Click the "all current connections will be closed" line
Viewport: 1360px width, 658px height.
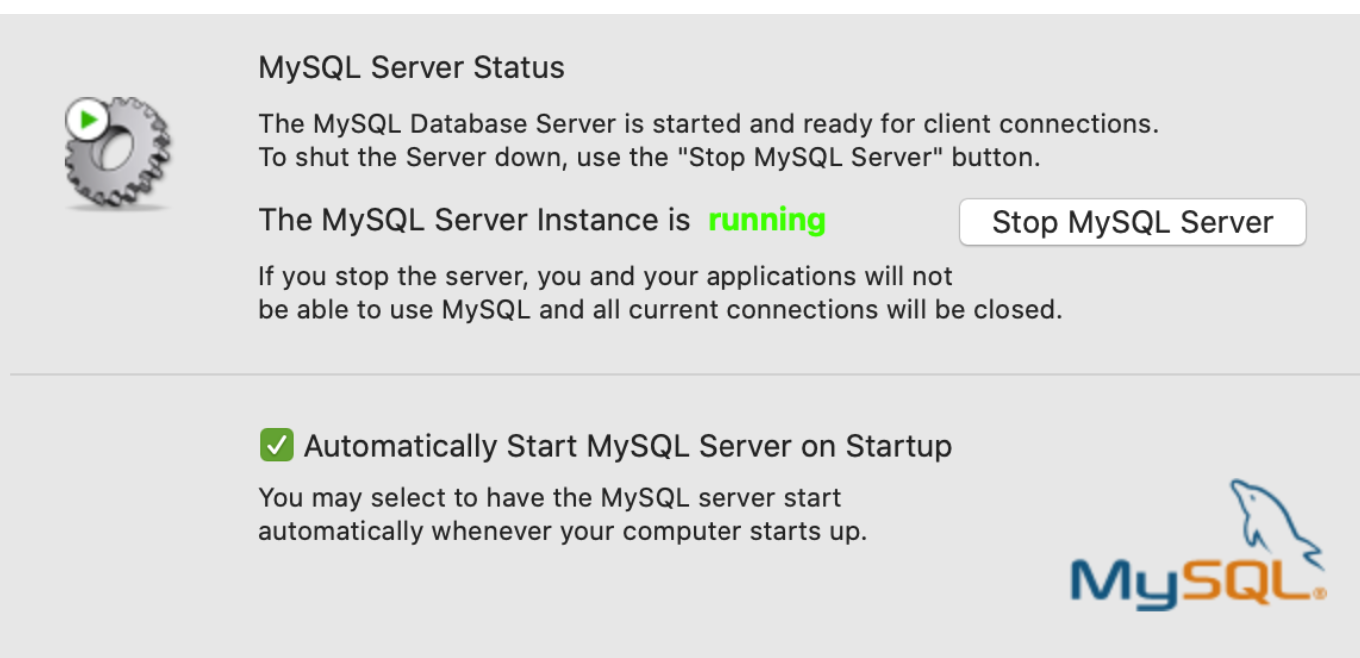(660, 309)
